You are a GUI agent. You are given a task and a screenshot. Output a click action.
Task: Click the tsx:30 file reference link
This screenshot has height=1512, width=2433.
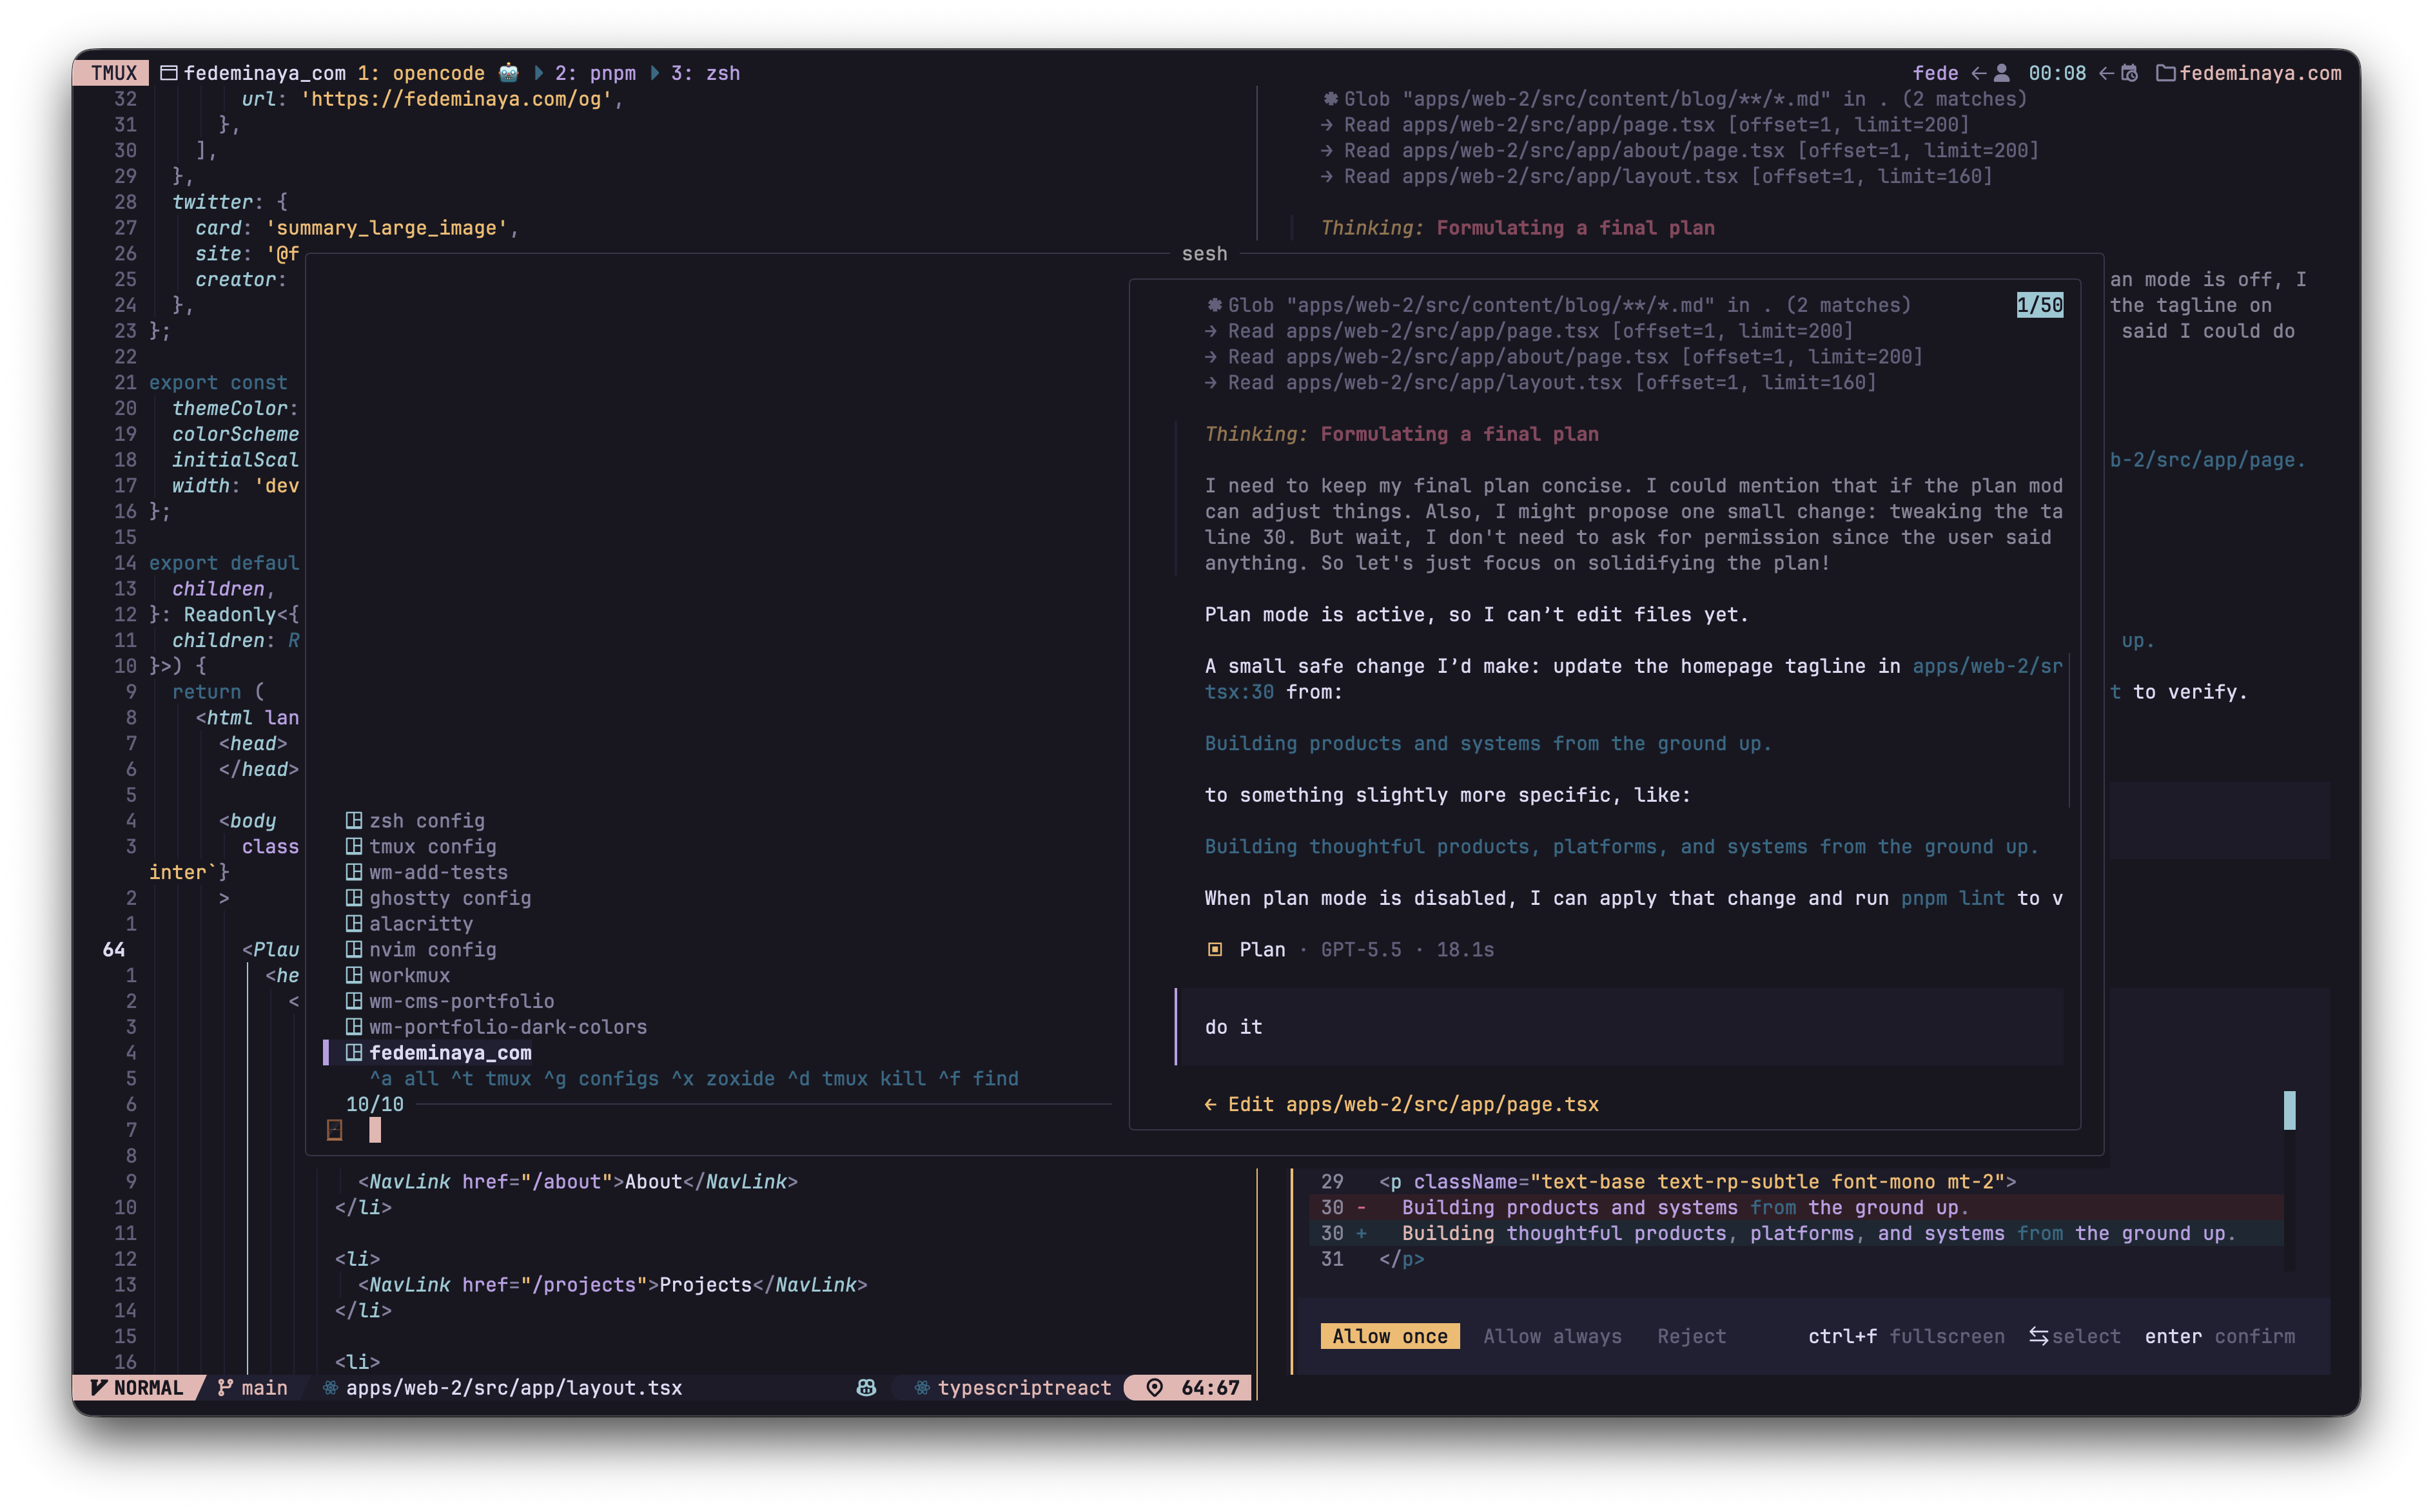[1239, 692]
